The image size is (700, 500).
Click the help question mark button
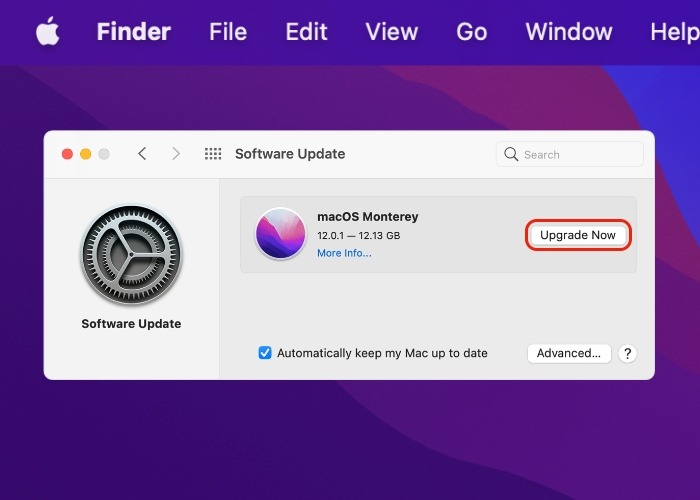(627, 353)
